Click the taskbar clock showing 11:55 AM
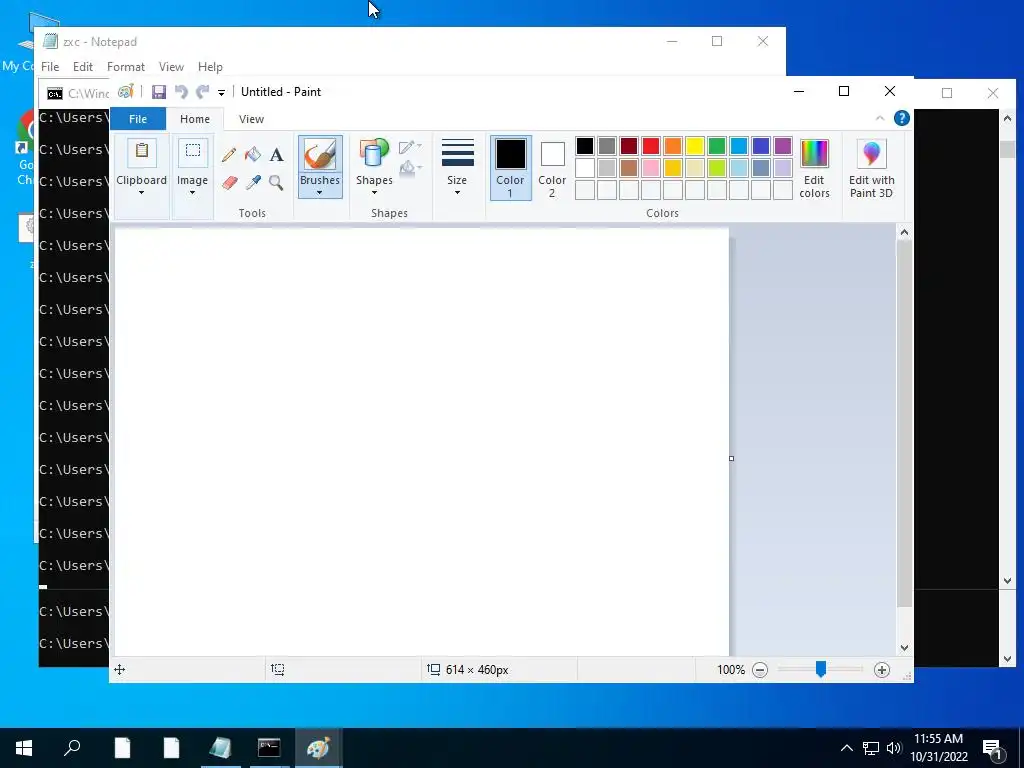1024x768 pixels. [x=938, y=739]
